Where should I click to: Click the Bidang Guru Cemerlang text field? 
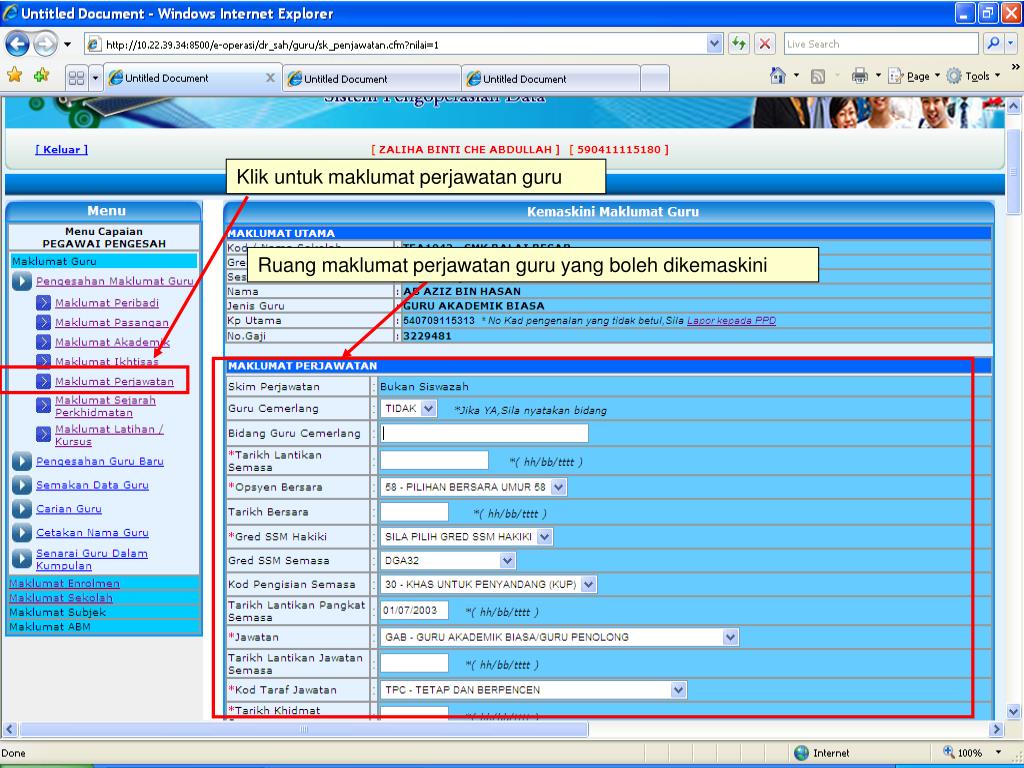[484, 433]
